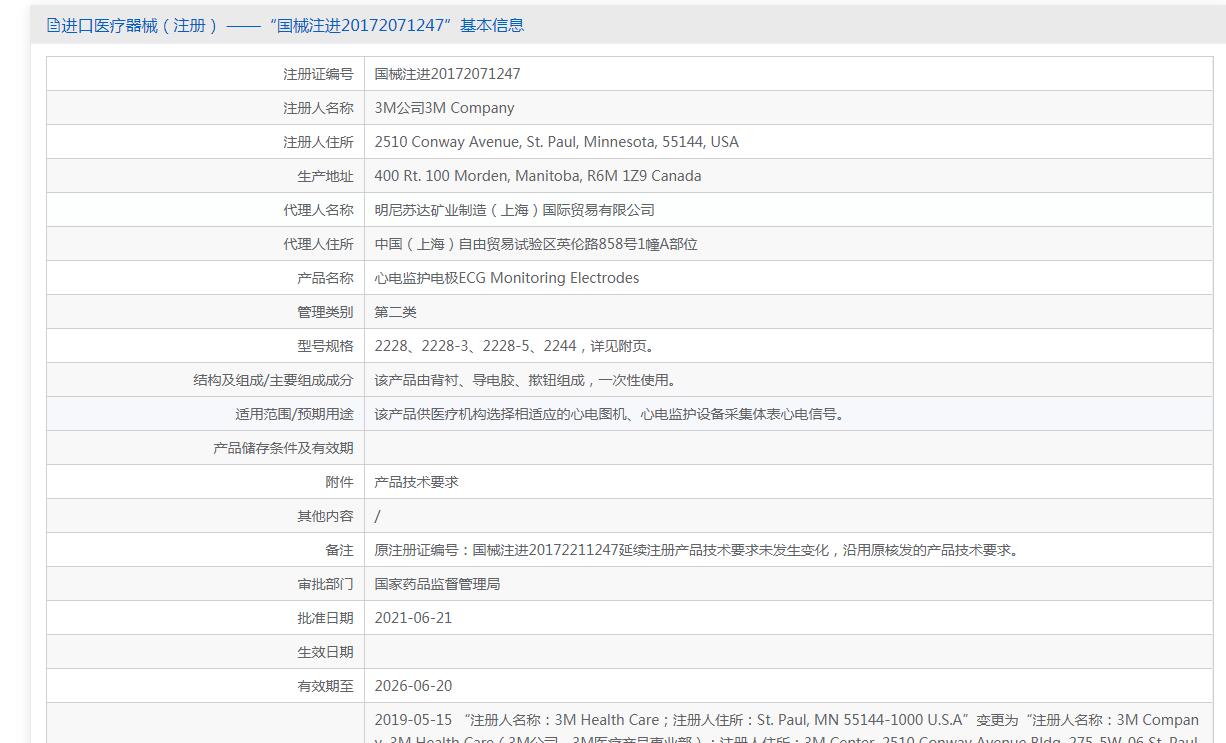
Task: Click the page title '进口医疗器械（注册）基本信息'
Action: 292,26
